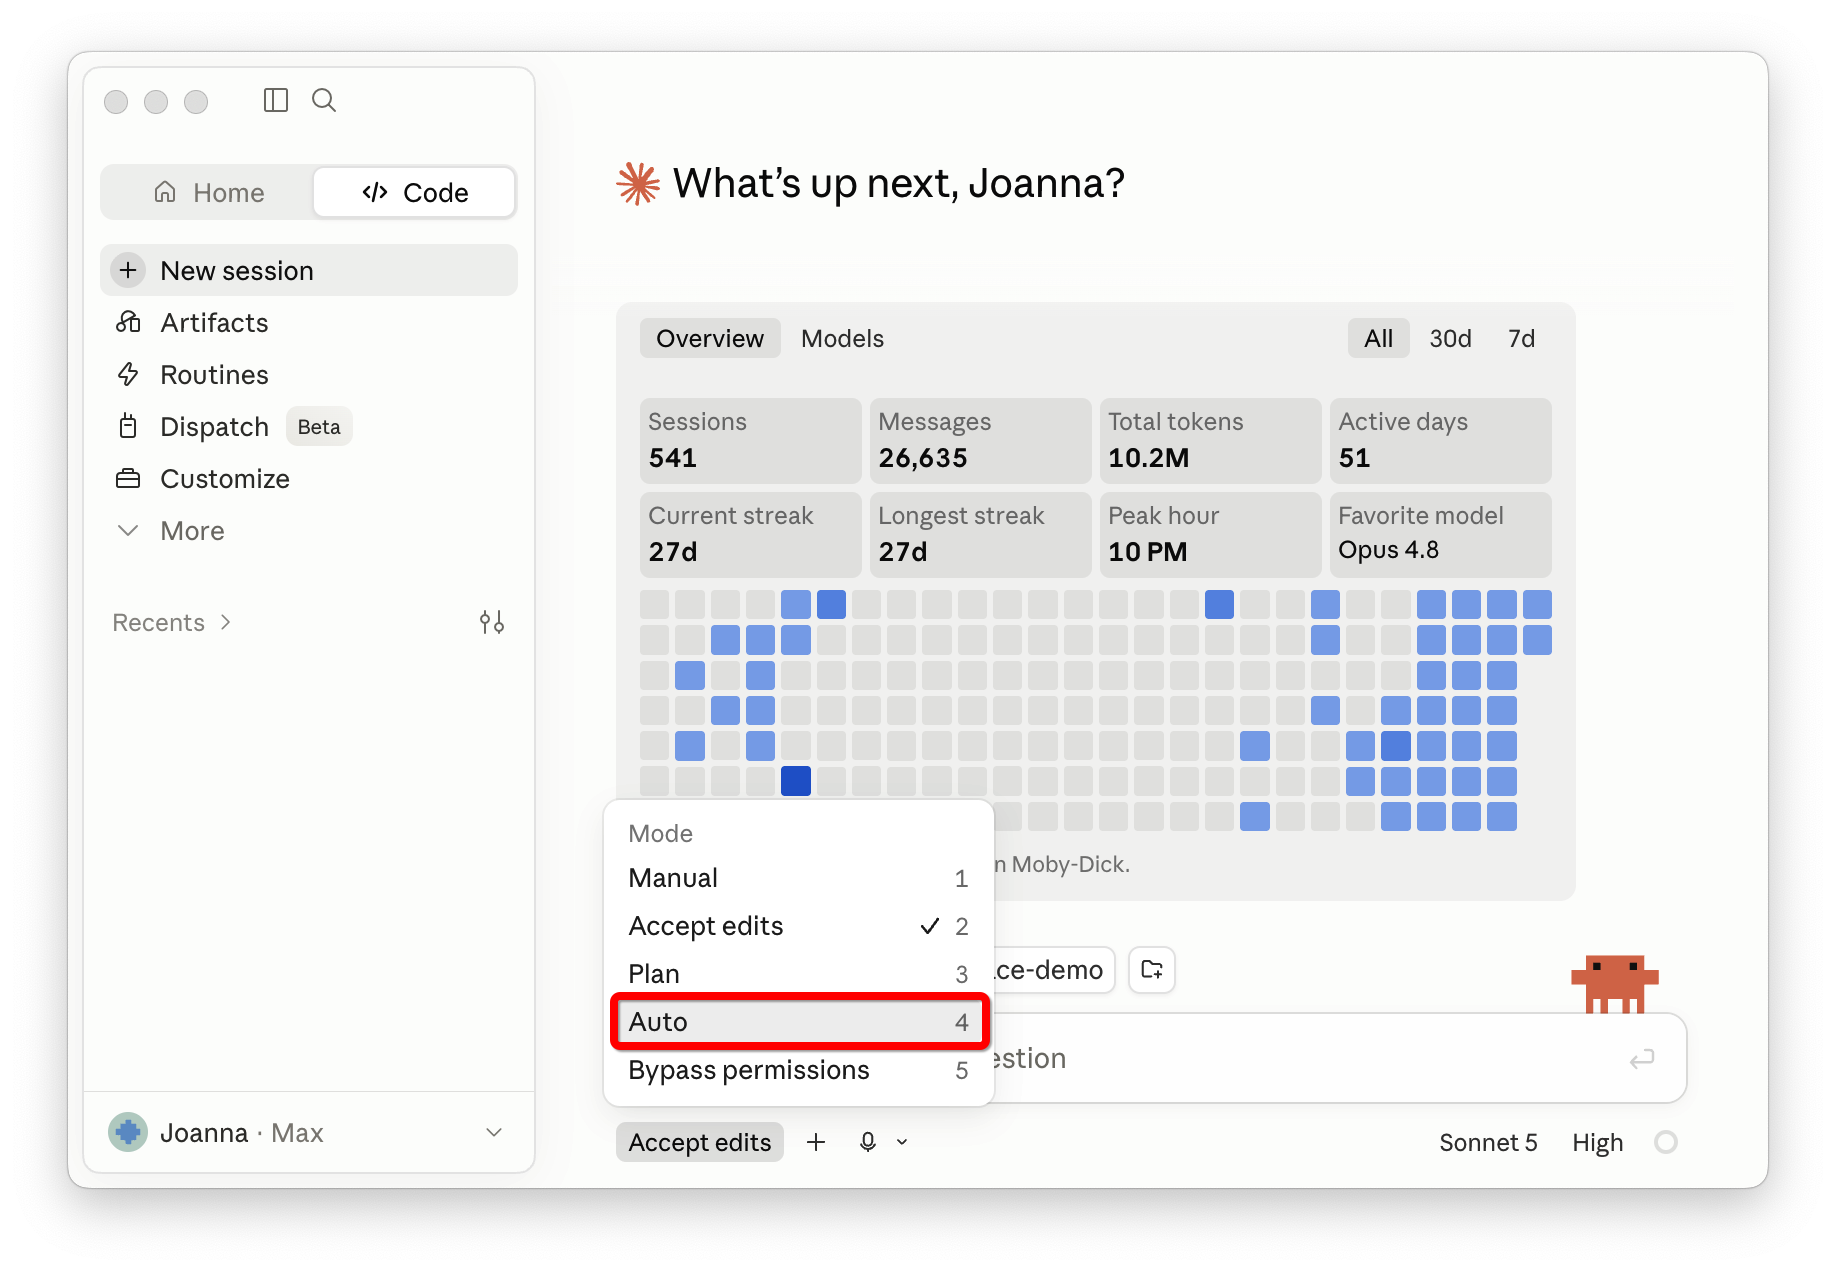The width and height of the screenshot is (1836, 1272).
Task: Click the Routines lightning bolt icon
Action: point(128,374)
